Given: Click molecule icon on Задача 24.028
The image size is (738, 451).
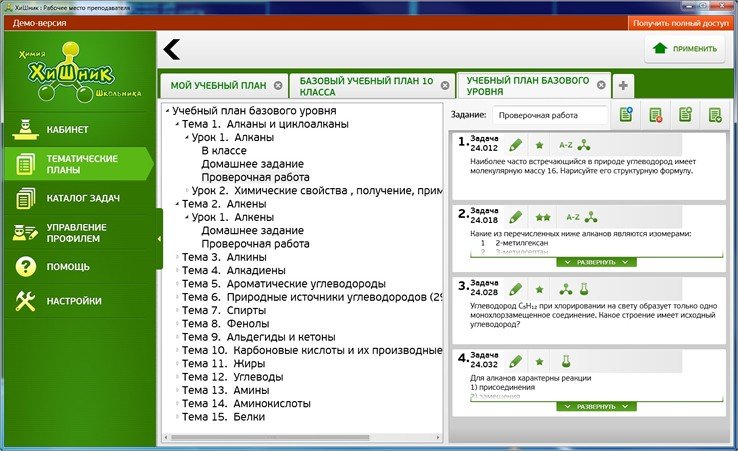Looking at the screenshot, I should [x=566, y=289].
